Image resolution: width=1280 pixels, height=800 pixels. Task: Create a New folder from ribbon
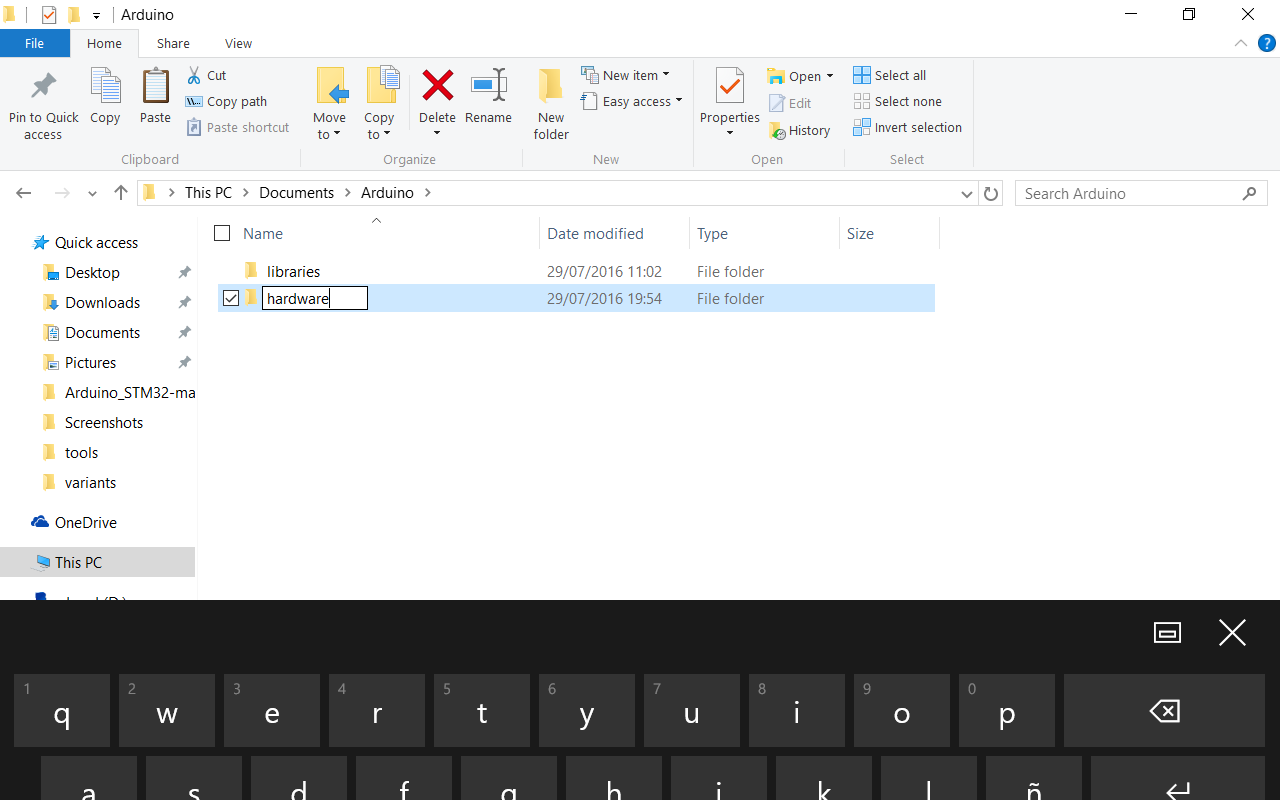[x=551, y=103]
